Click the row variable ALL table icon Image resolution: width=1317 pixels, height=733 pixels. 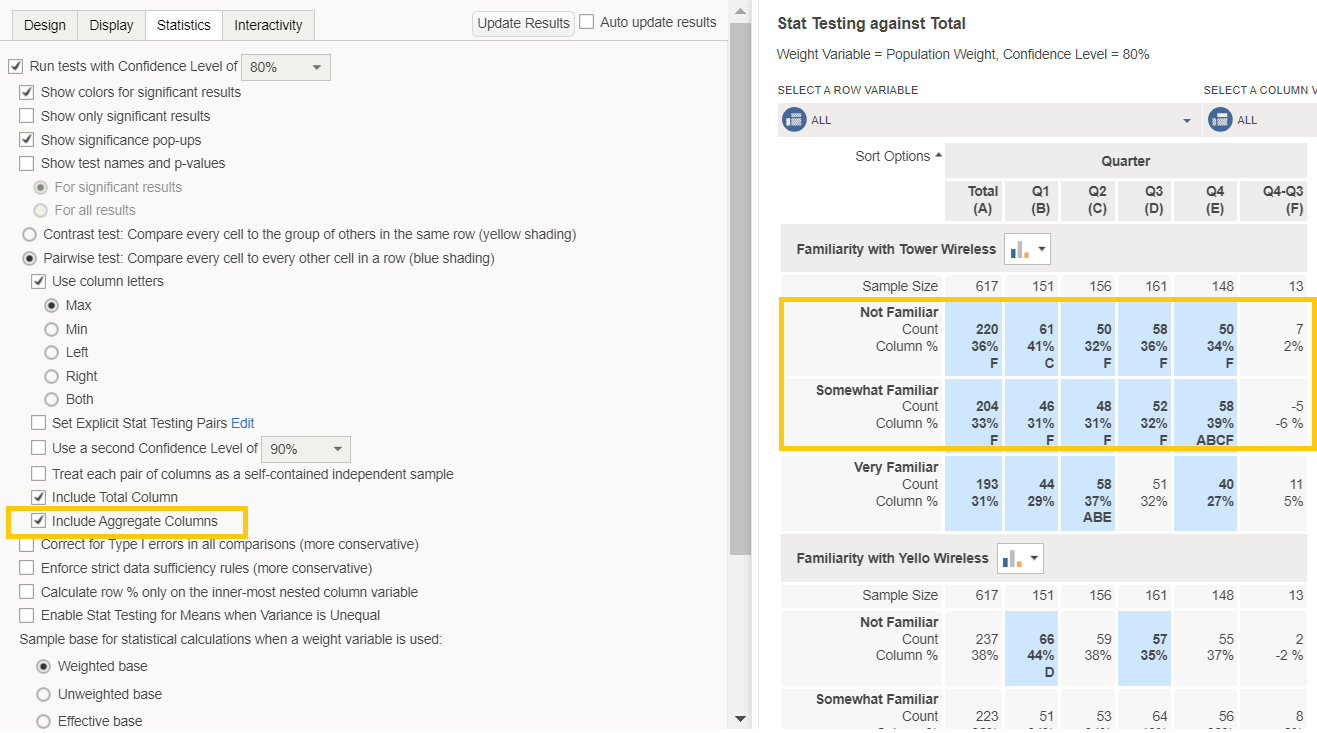point(794,120)
